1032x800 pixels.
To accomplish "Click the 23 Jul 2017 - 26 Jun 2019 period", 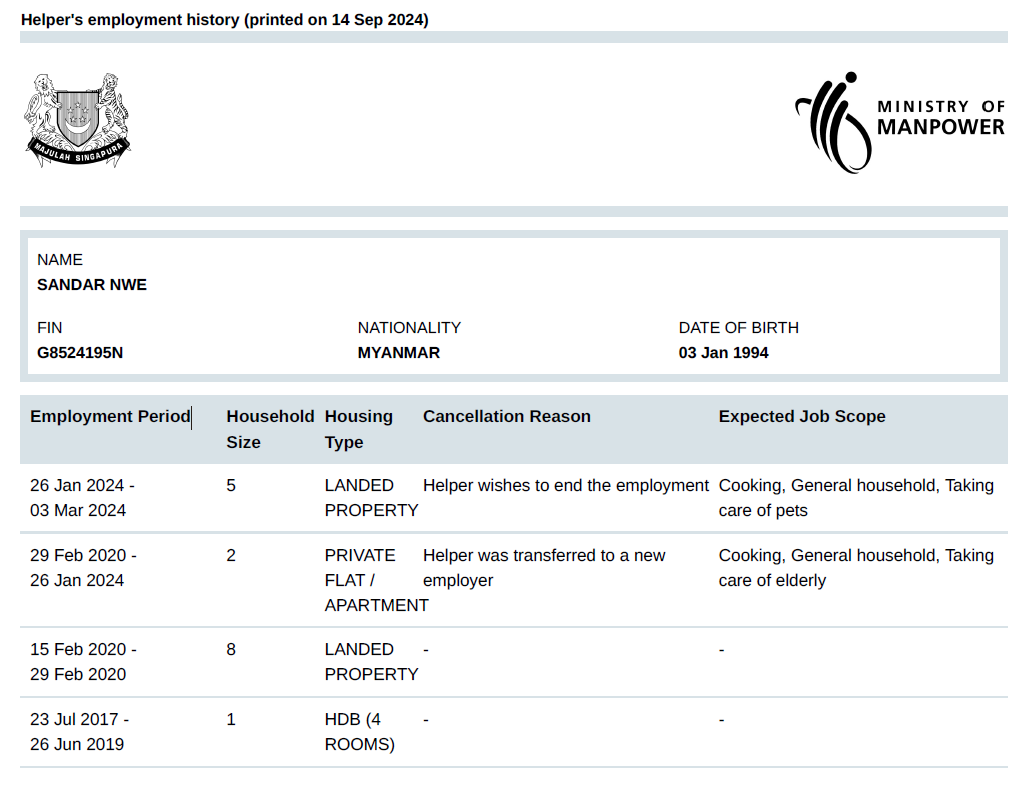I will pos(79,732).
